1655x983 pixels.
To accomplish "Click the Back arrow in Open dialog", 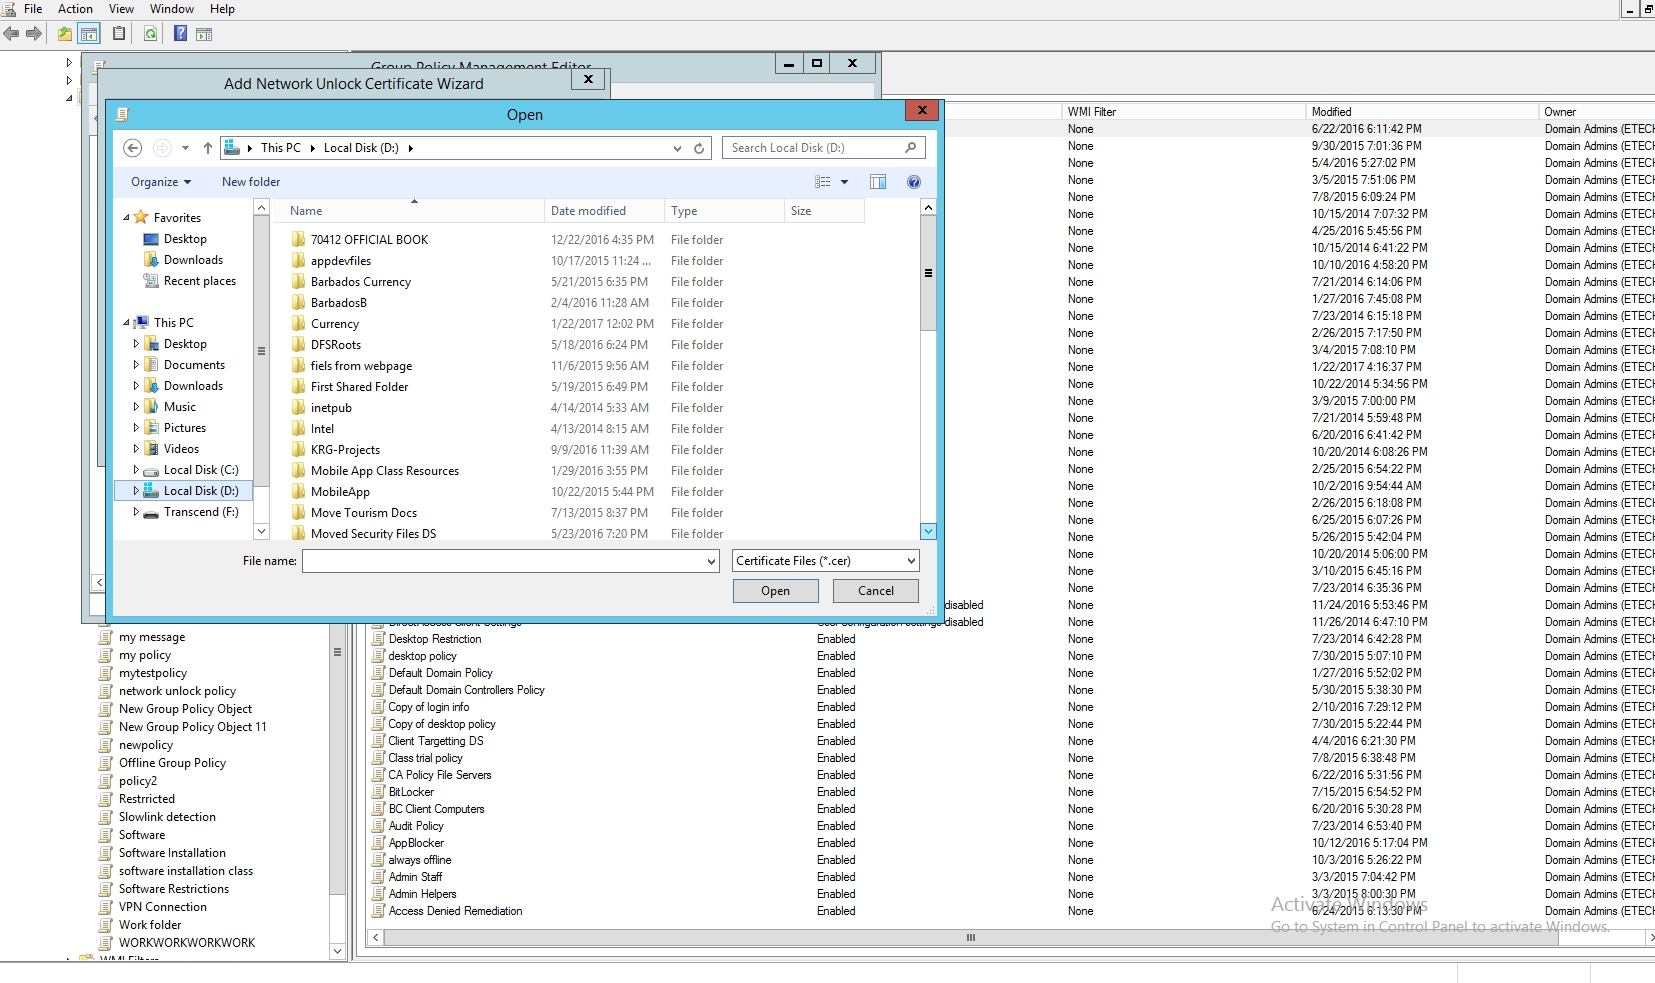I will pyautogui.click(x=132, y=148).
